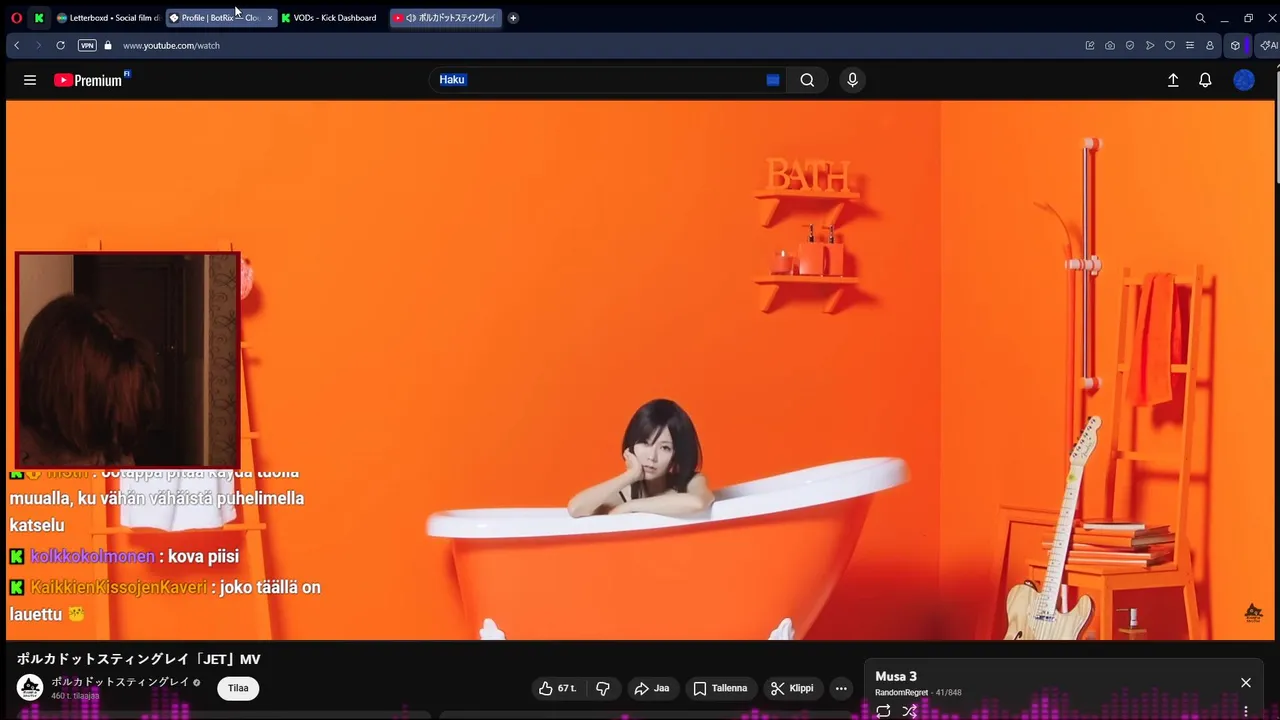1280x720 pixels.
Task: Open RandomRegret playlist owner link
Action: [x=901, y=692]
